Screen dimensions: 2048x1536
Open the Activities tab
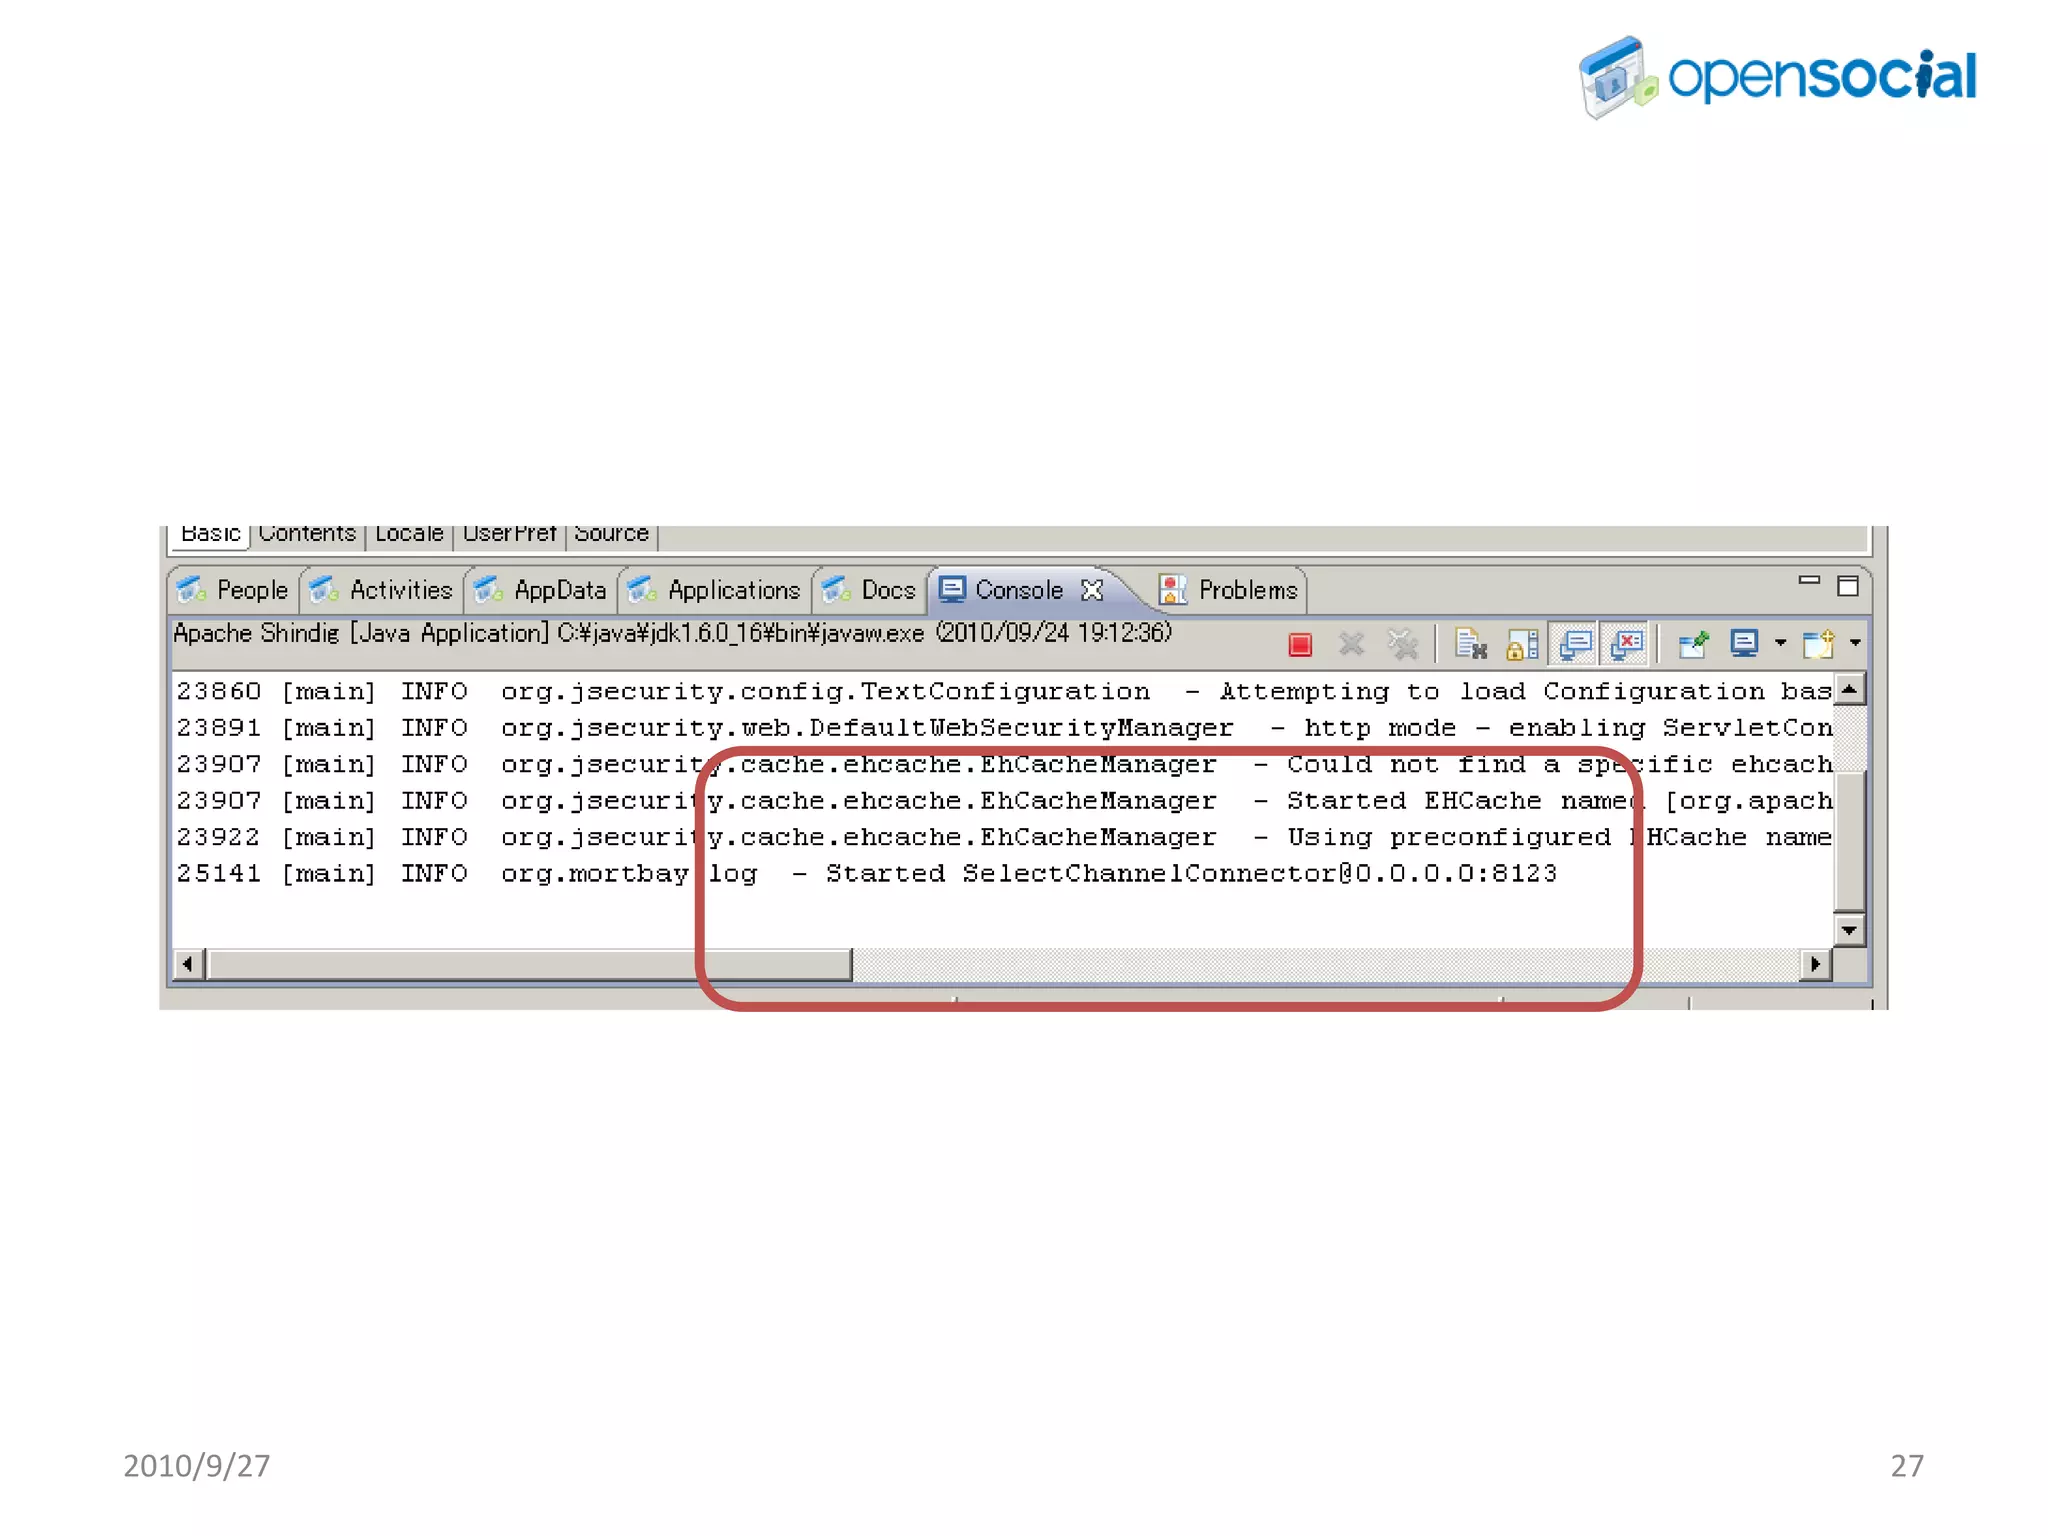[381, 590]
